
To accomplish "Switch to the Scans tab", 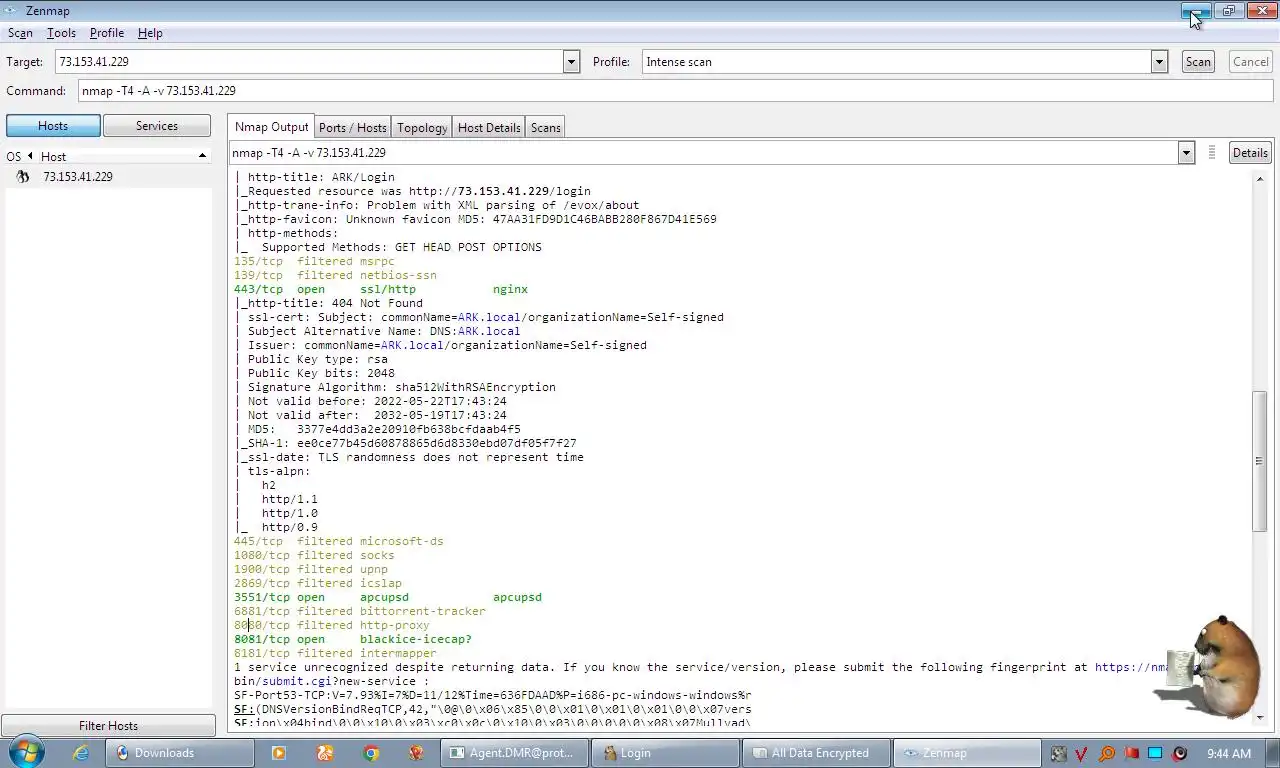I will [545, 127].
